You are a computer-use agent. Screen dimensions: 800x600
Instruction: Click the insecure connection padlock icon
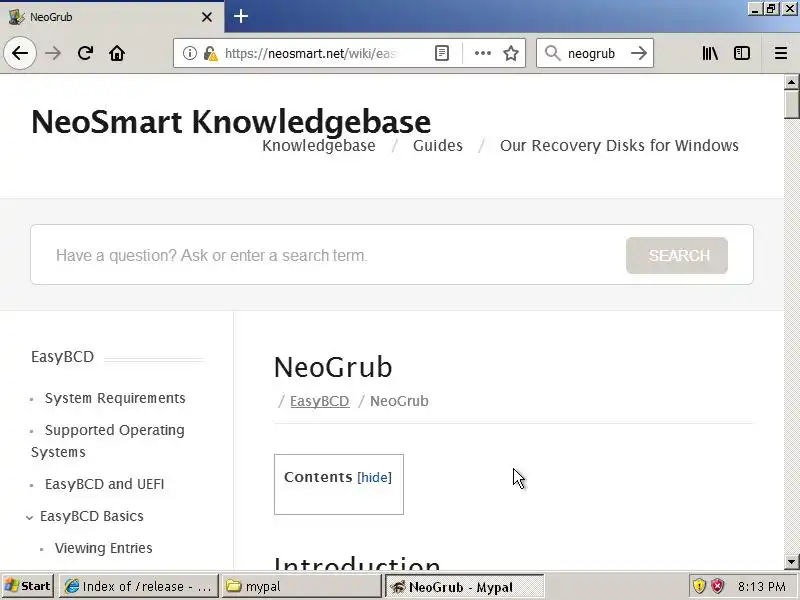pyautogui.click(x=210, y=53)
